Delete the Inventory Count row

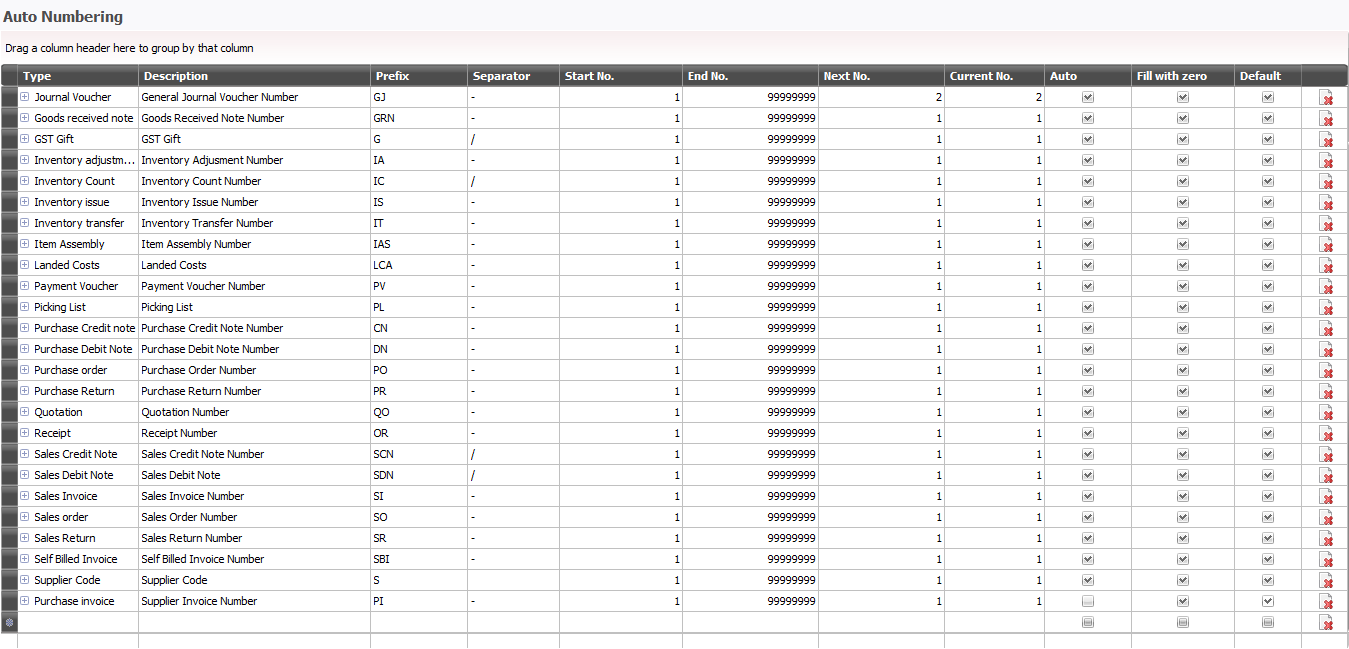1327,182
